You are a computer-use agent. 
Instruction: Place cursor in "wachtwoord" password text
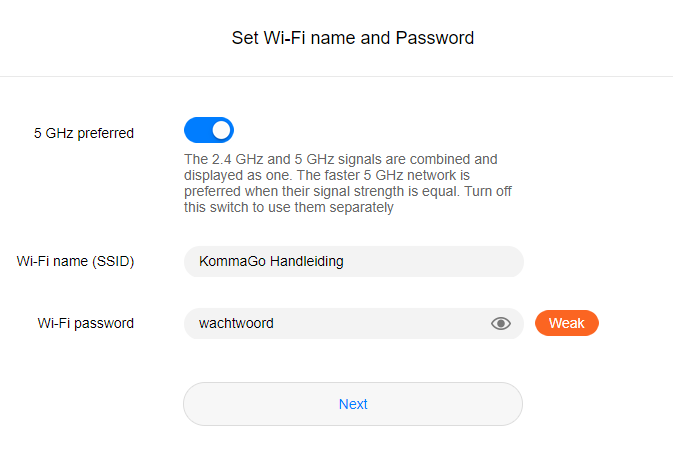237,323
